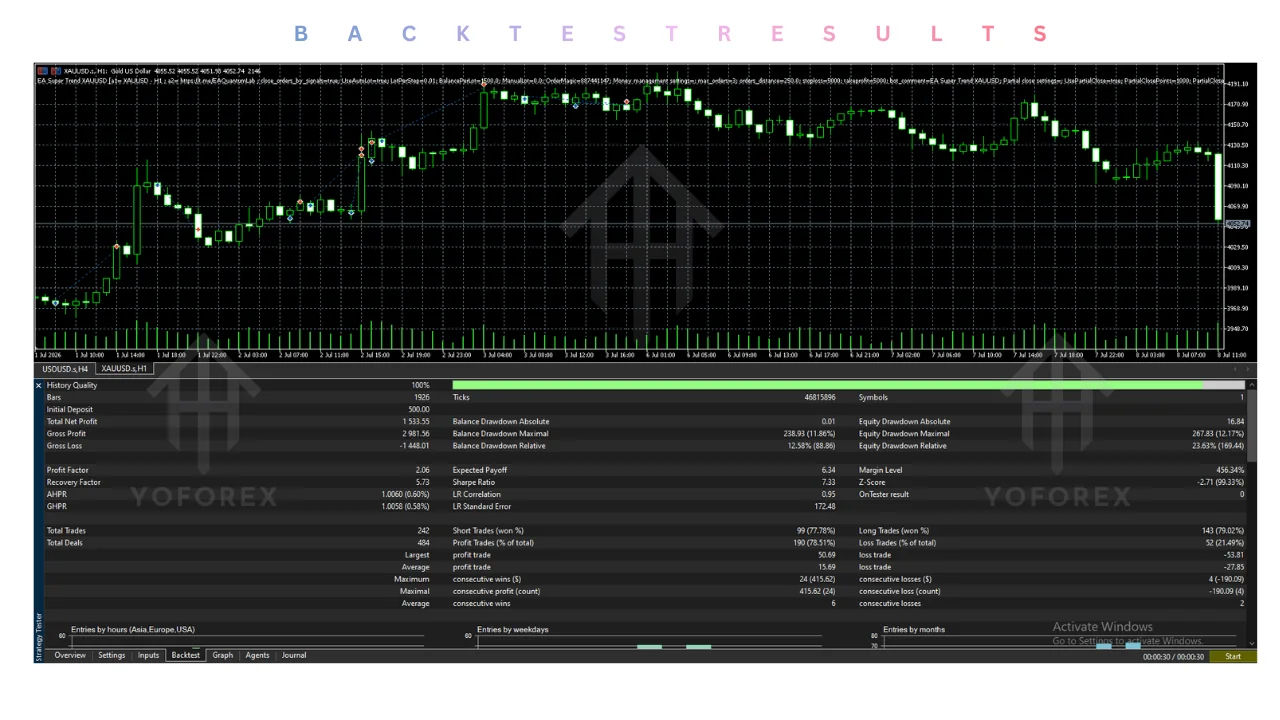
Task: Select the XAUUSD.s,H1 chart tab
Action: [125, 369]
